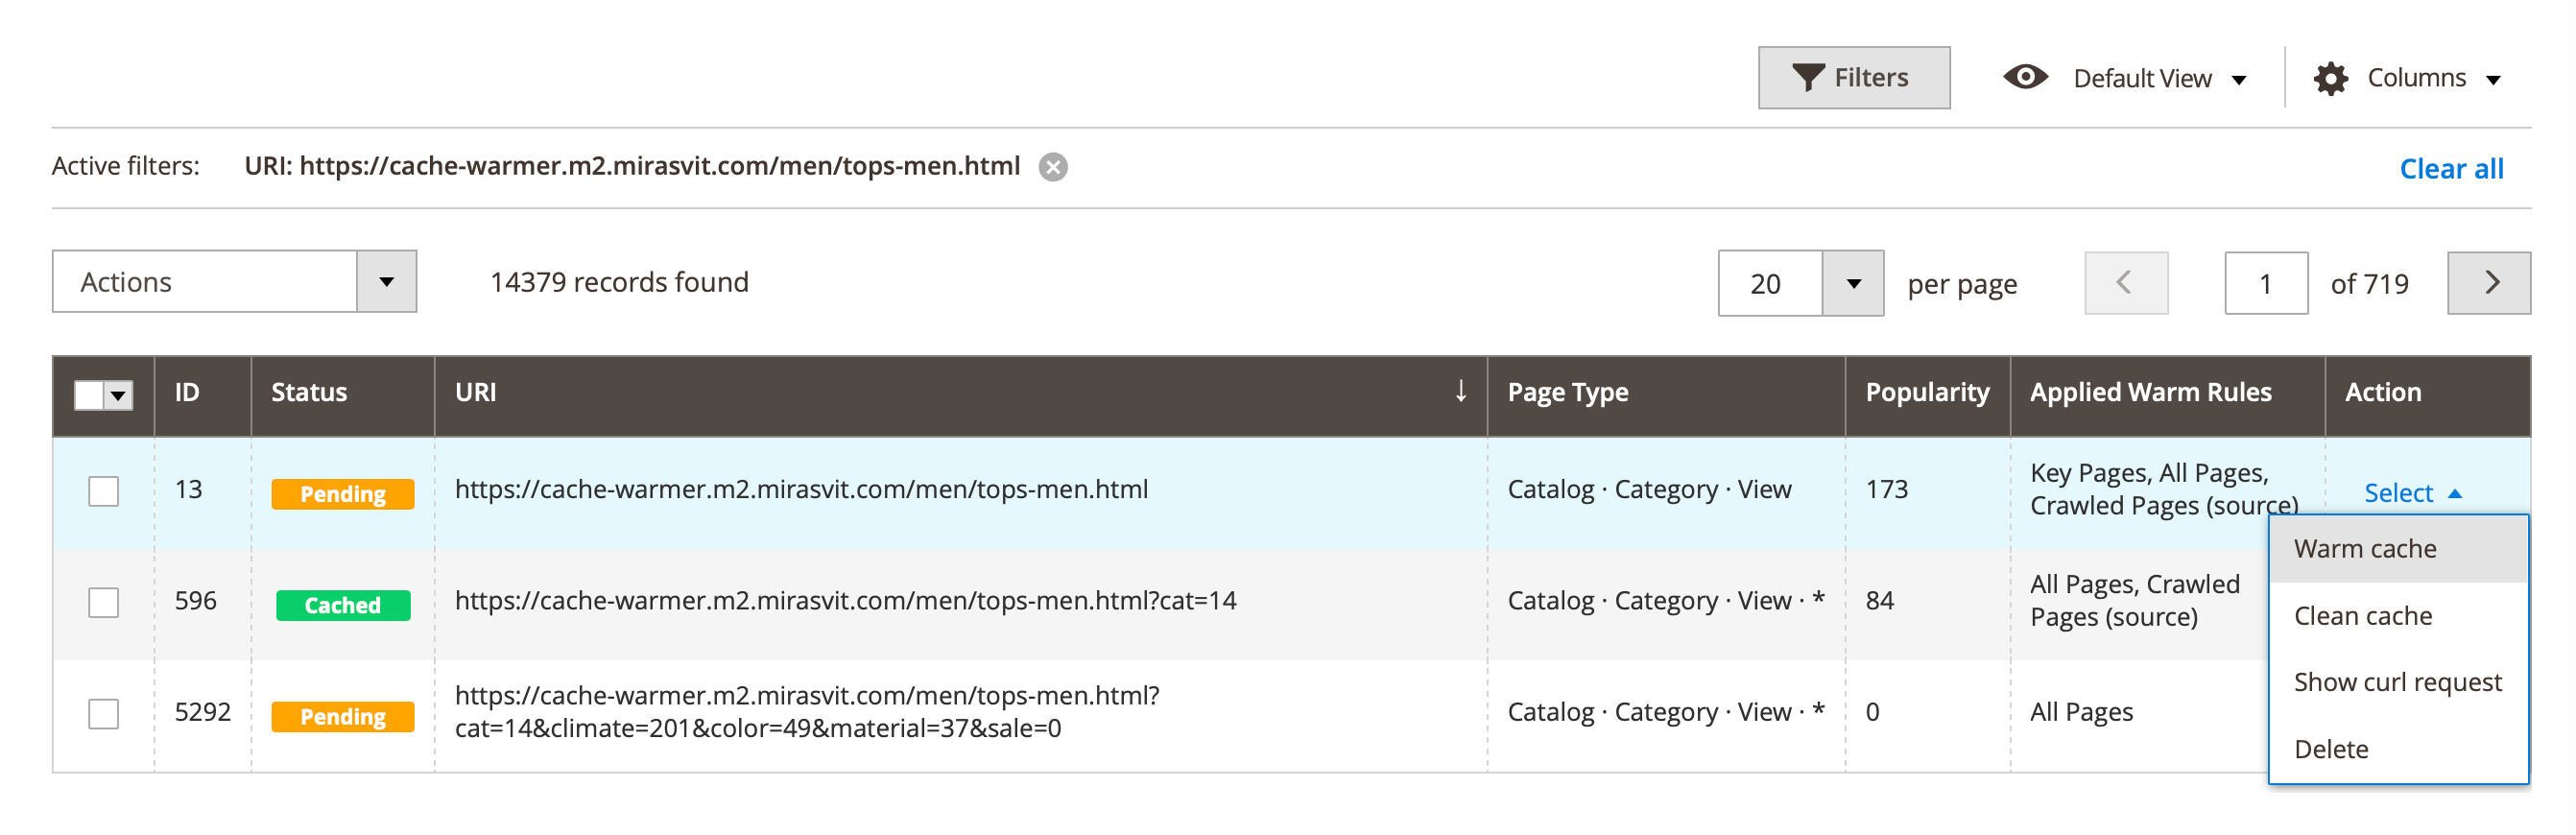Click the Pending badge in row 13

point(342,494)
